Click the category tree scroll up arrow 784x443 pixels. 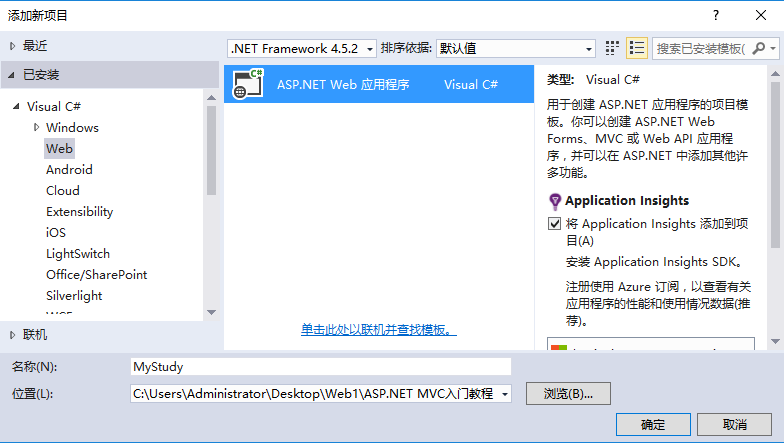212,98
